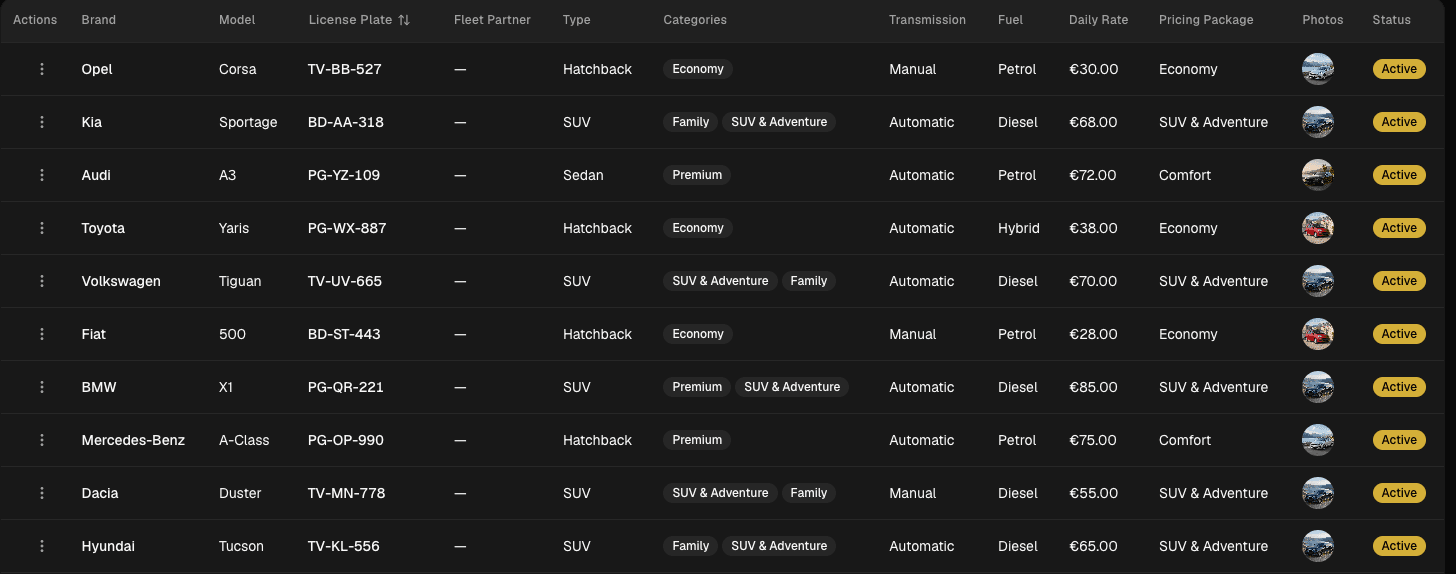Viewport: 1456px width, 574px height.
Task: Click the Transmission column header
Action: click(x=927, y=20)
